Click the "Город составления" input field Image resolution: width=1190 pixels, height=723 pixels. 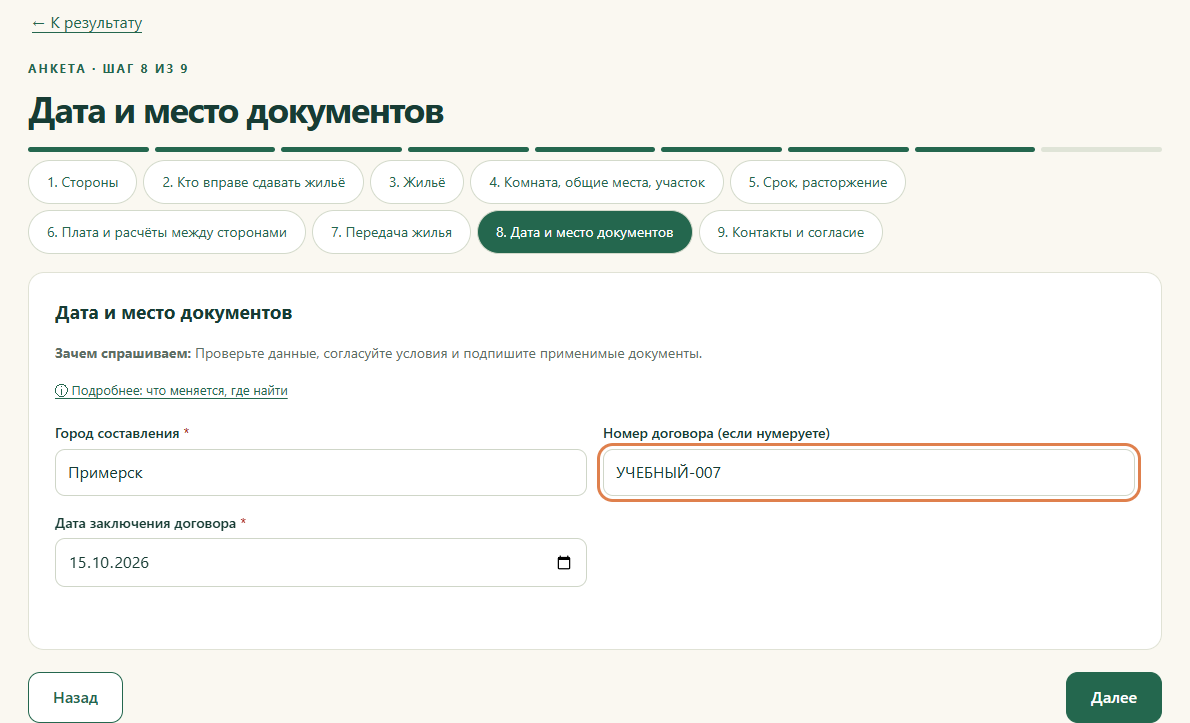coord(320,473)
